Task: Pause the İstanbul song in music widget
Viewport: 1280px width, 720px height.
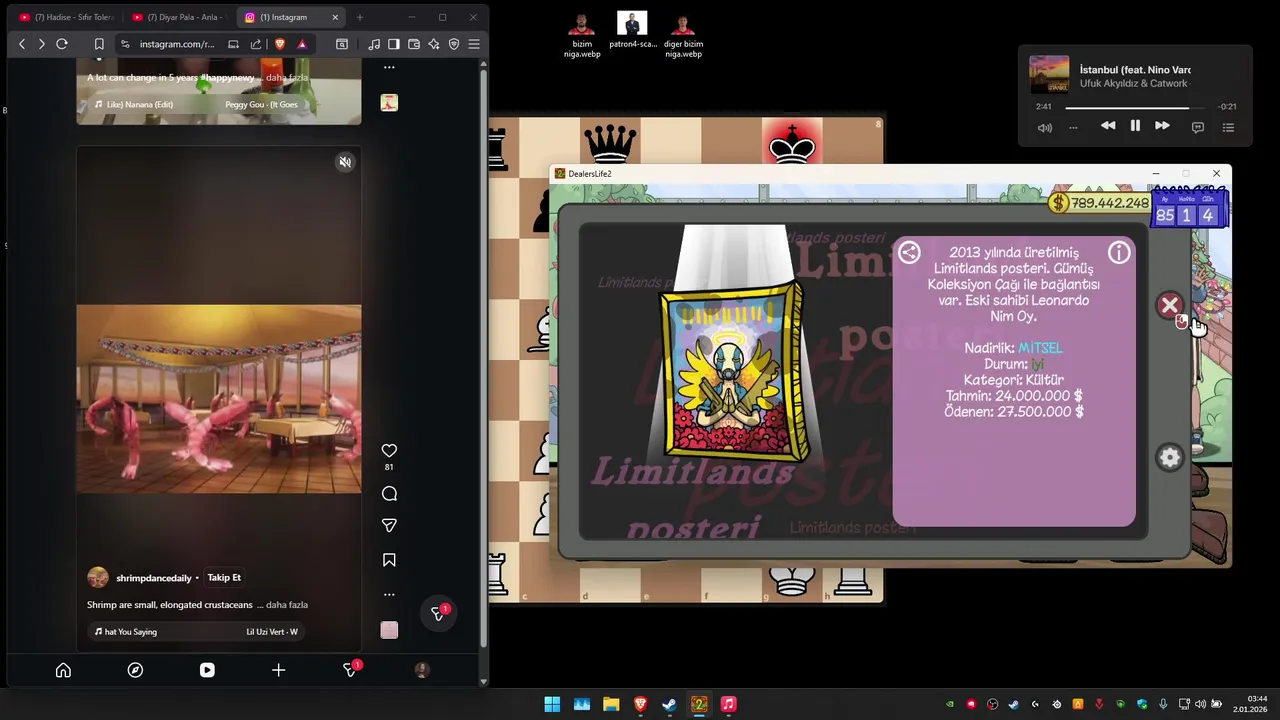Action: click(x=1135, y=126)
